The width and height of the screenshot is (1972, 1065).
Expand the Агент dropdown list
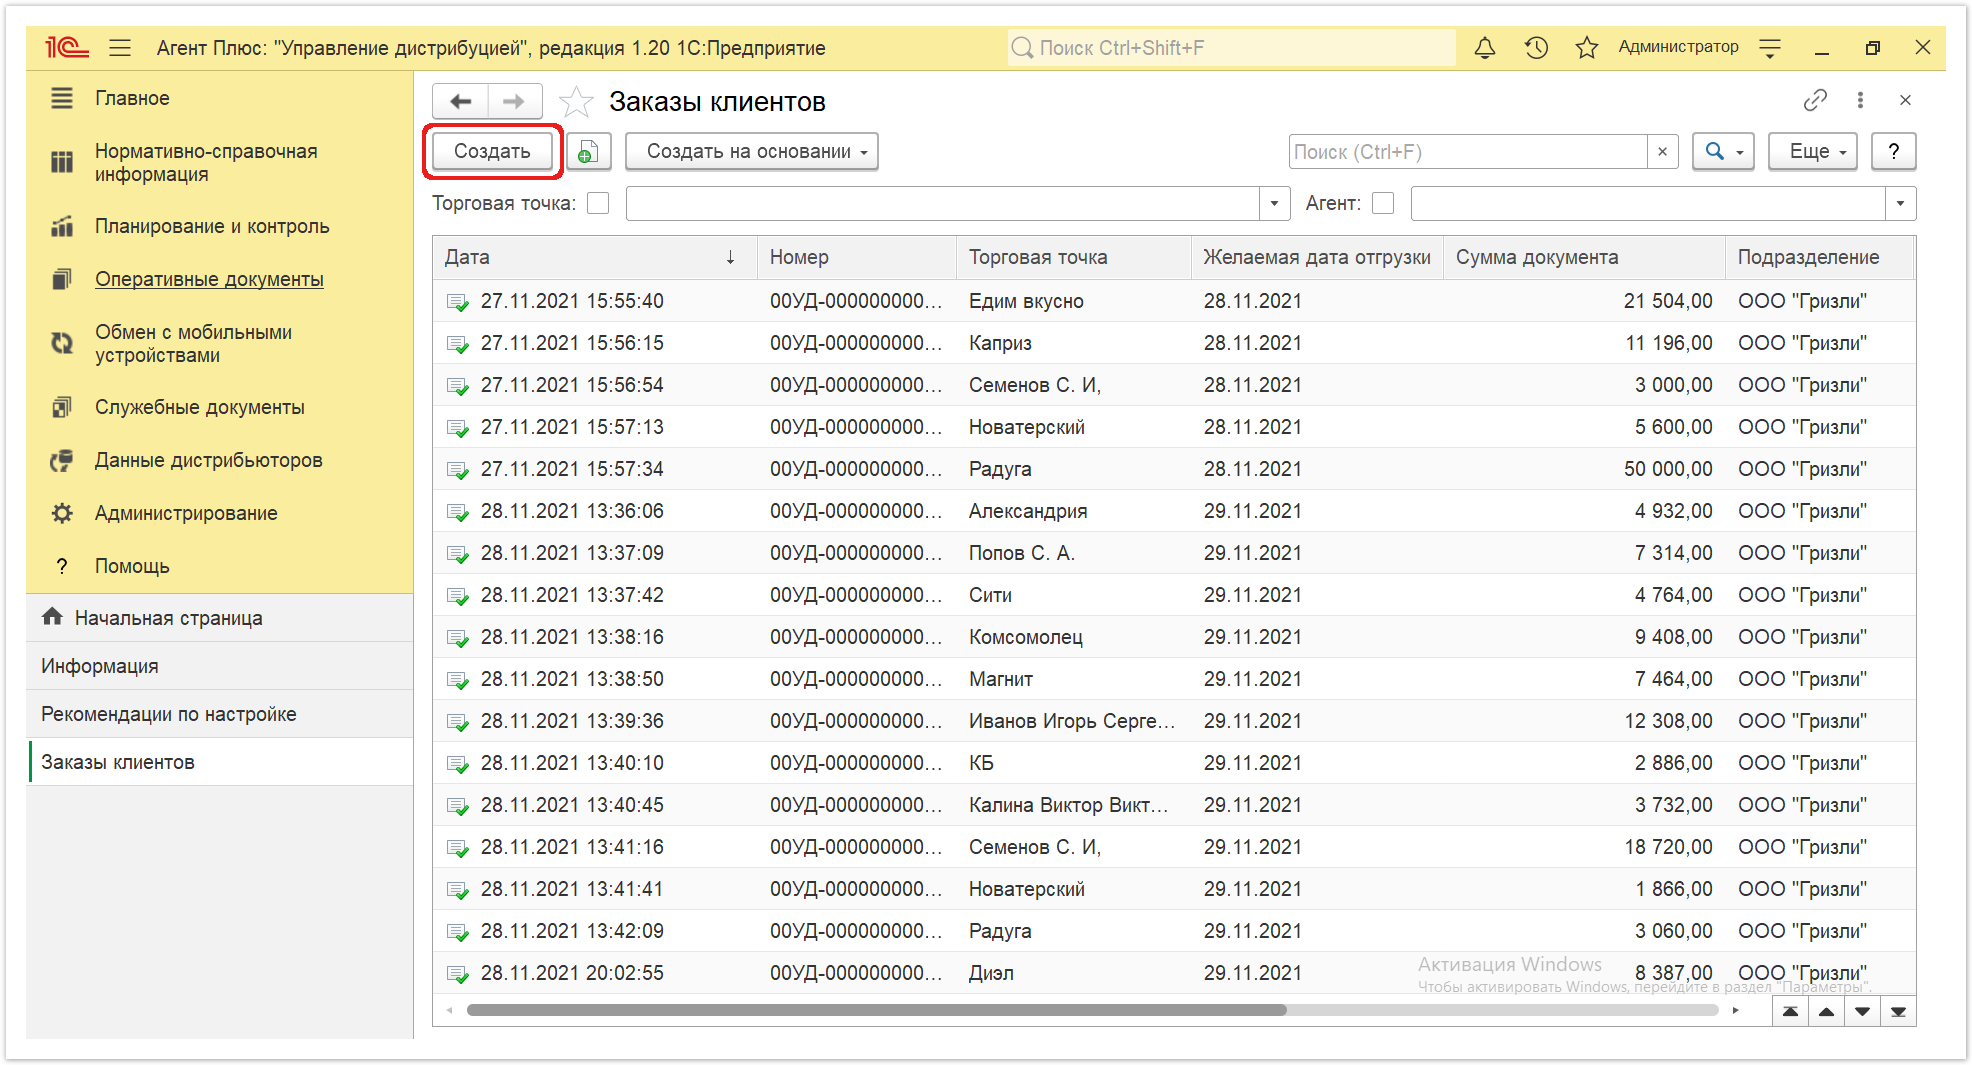click(x=1900, y=203)
